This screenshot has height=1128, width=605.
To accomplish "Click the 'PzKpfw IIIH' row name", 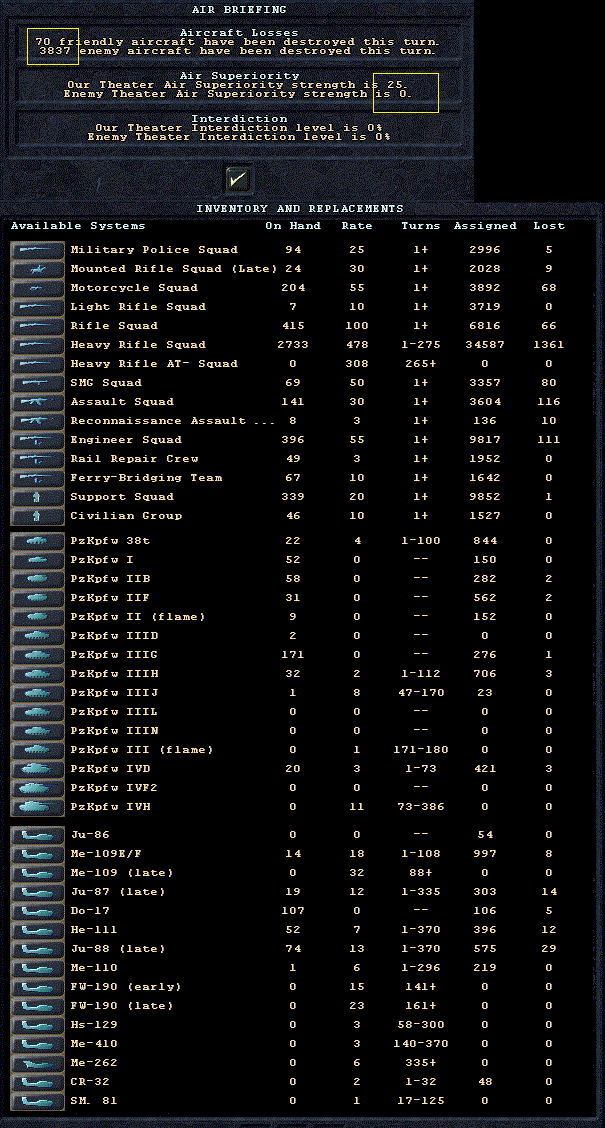I will (114, 674).
